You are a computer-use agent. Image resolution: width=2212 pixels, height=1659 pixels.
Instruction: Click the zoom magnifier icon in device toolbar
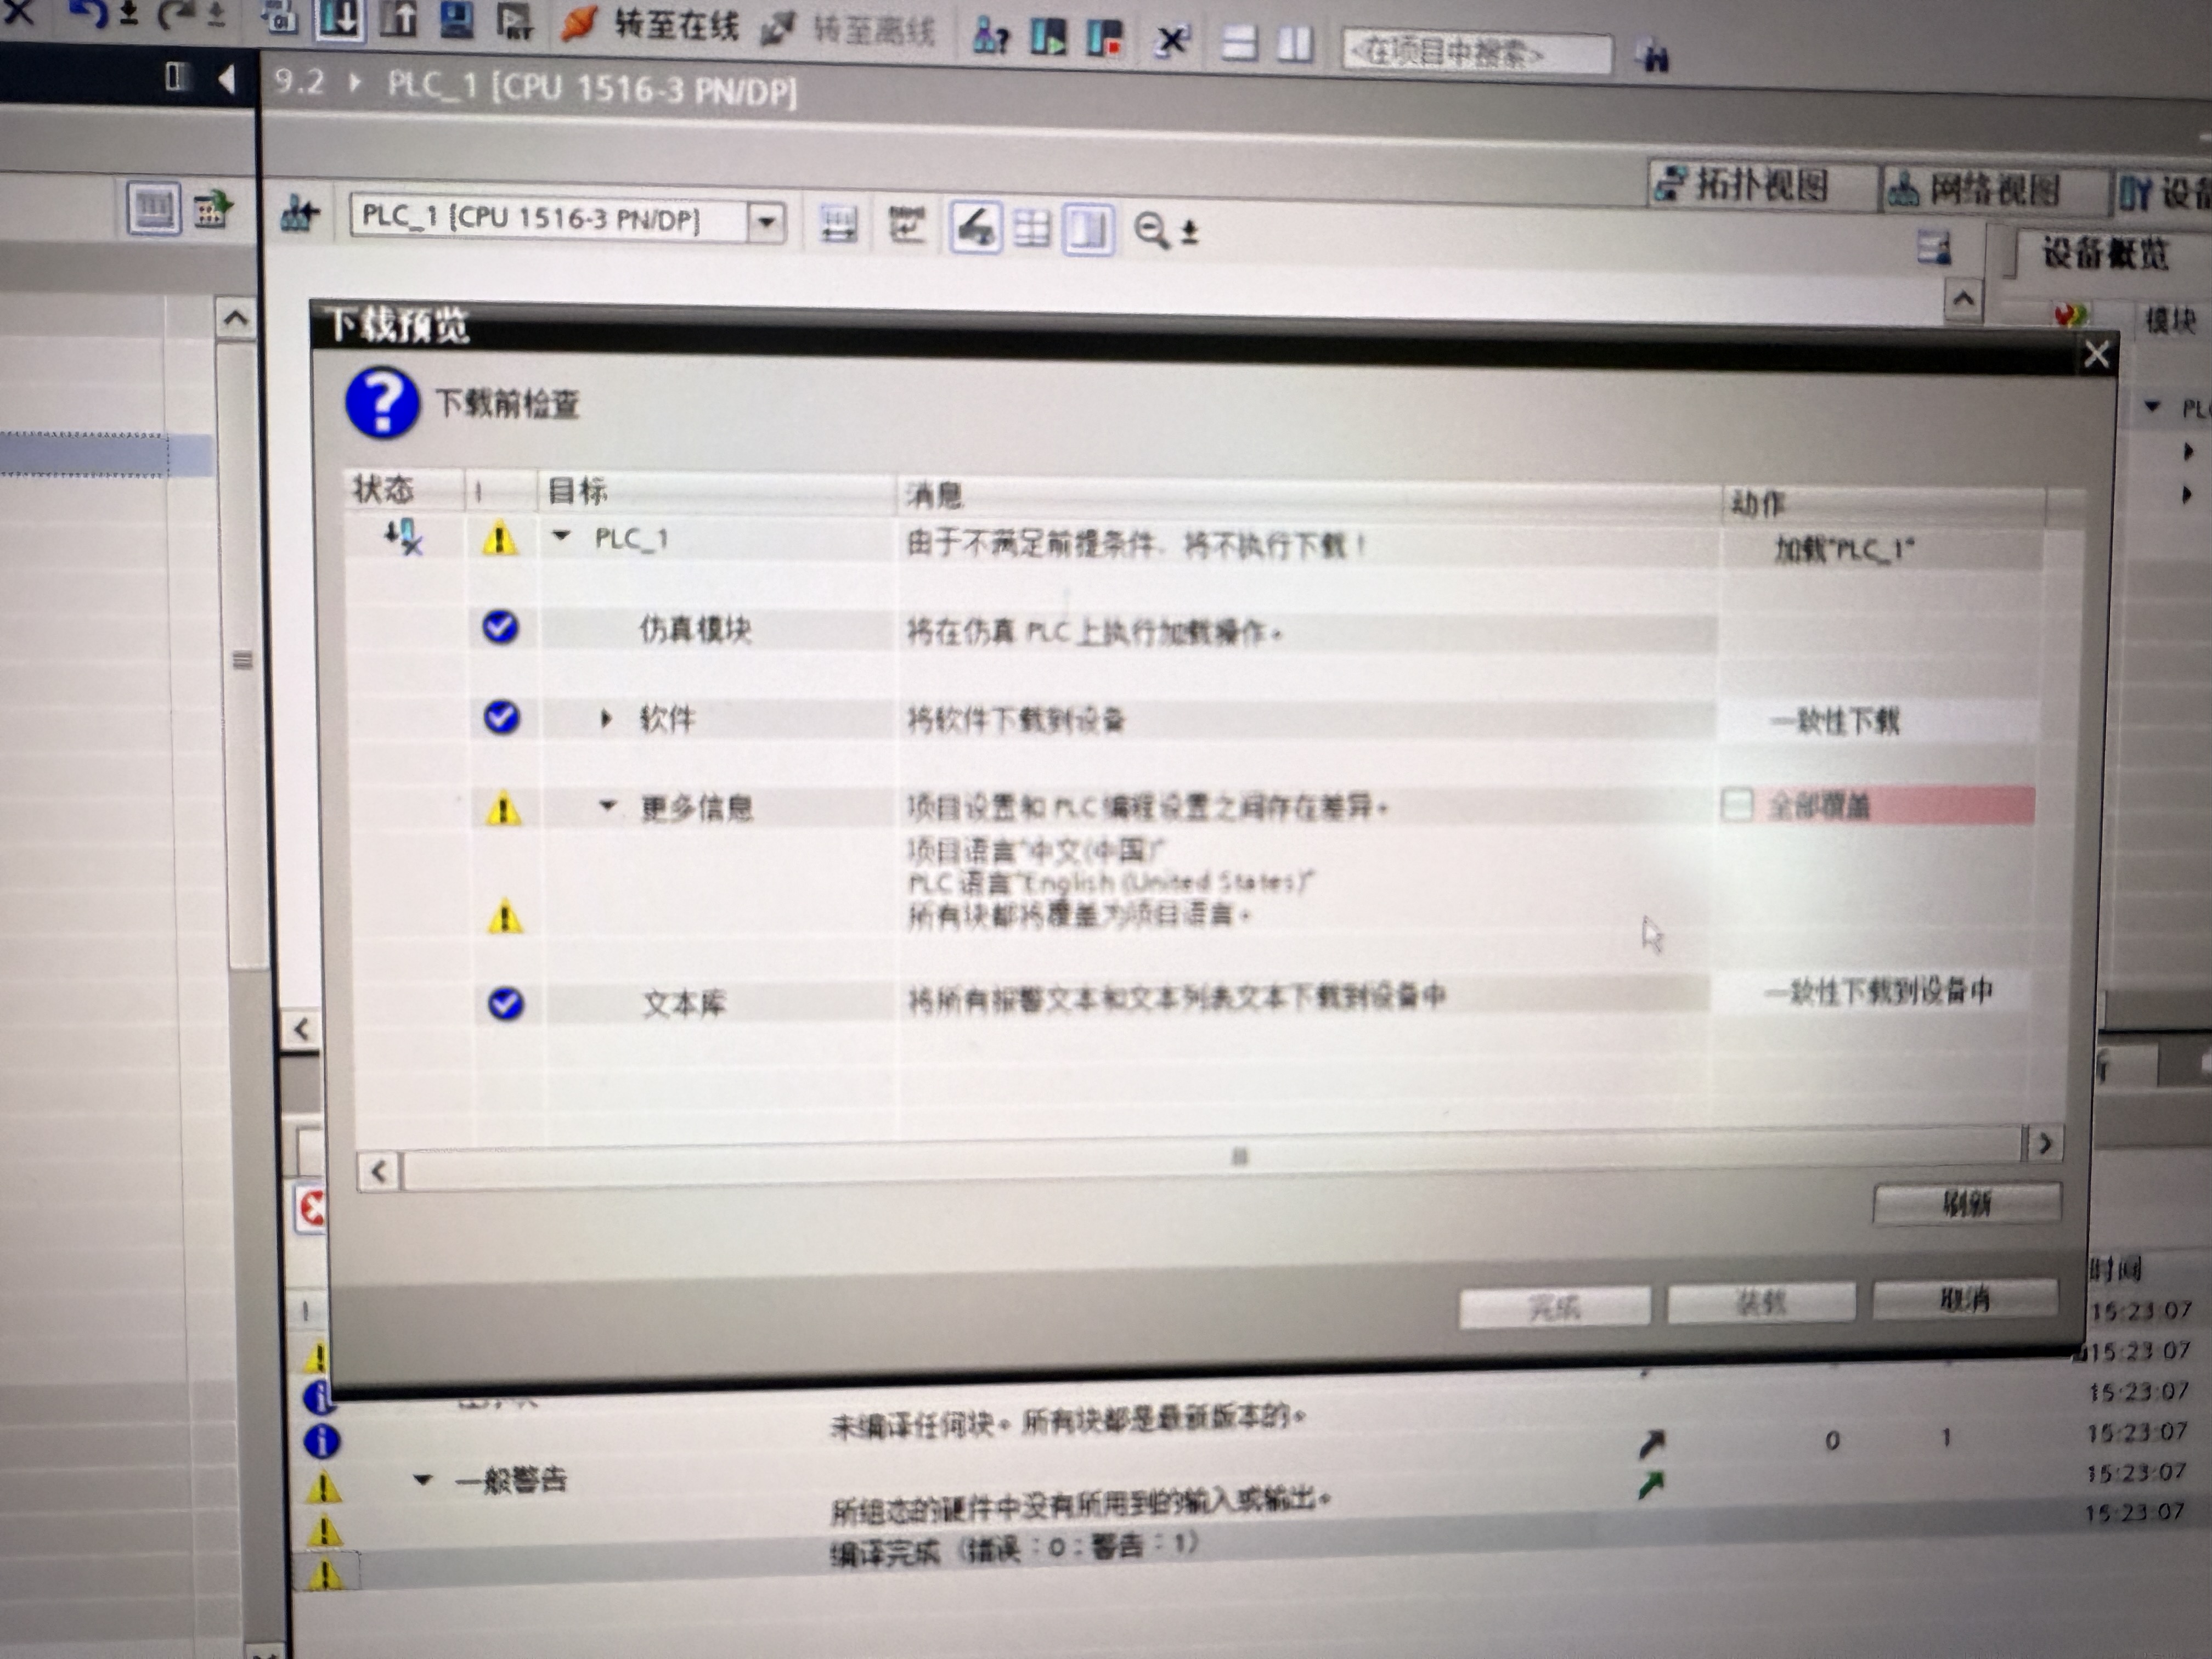click(x=1150, y=230)
